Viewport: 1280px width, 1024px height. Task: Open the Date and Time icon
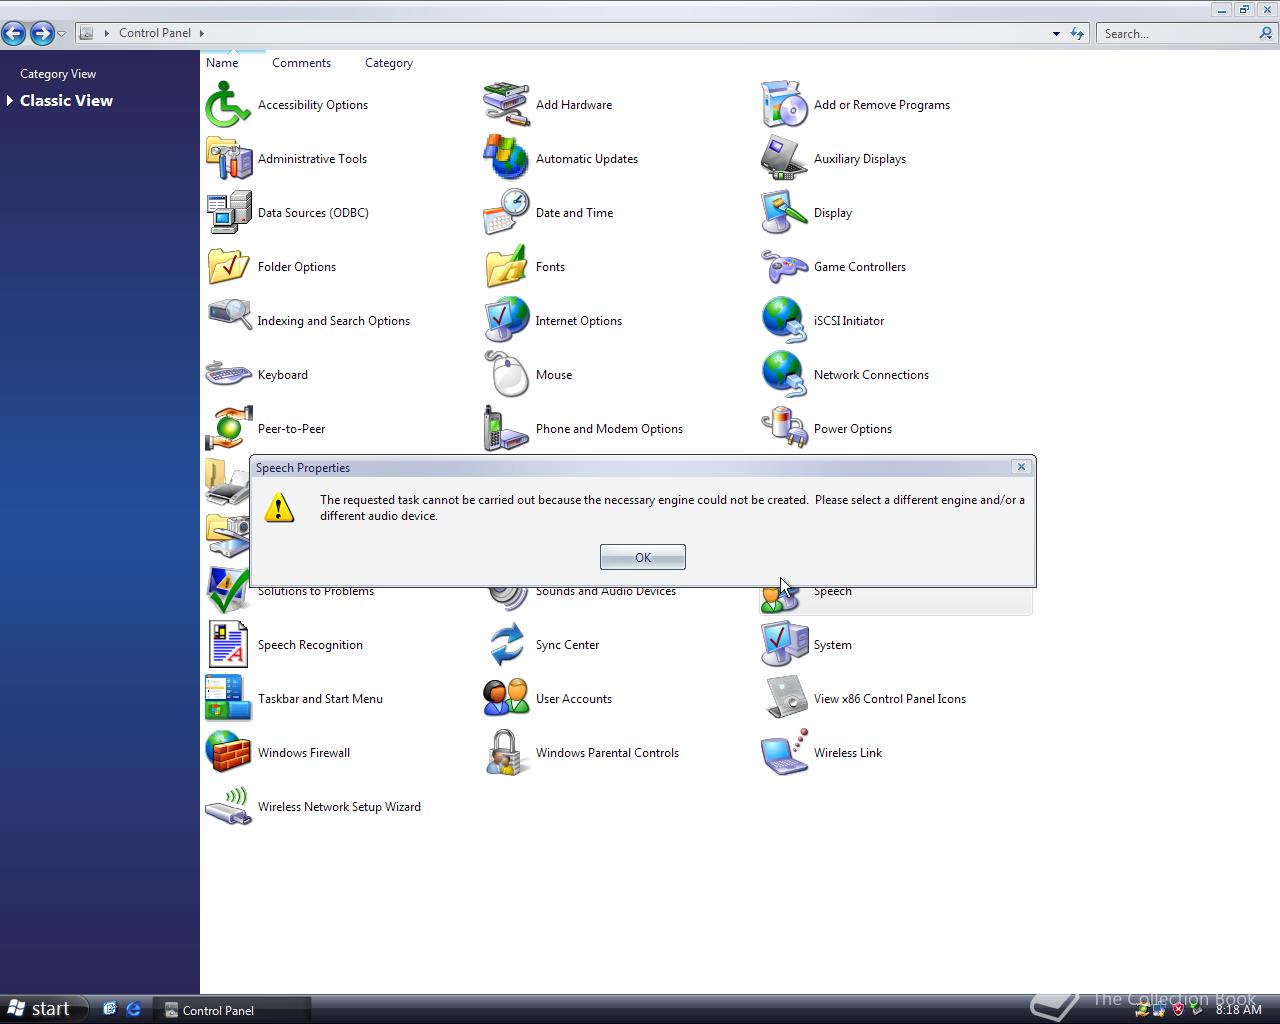(x=507, y=213)
